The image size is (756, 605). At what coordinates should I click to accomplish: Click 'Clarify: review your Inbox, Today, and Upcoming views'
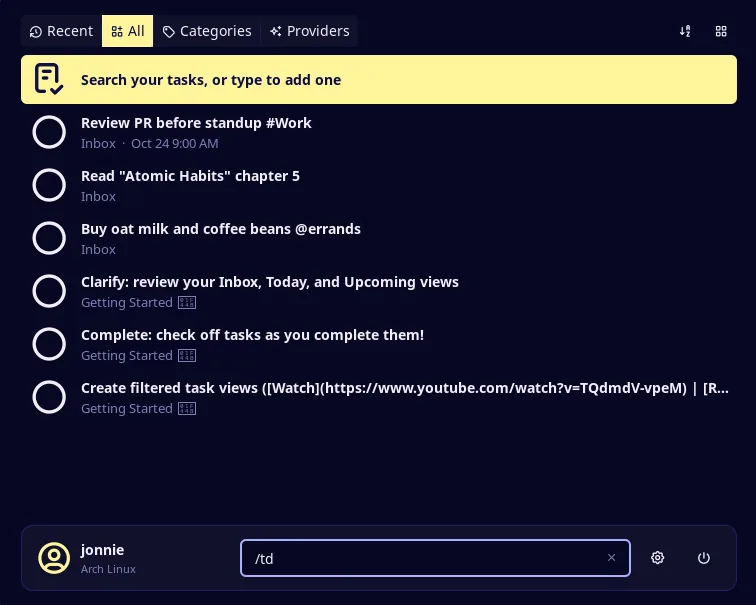pos(270,282)
